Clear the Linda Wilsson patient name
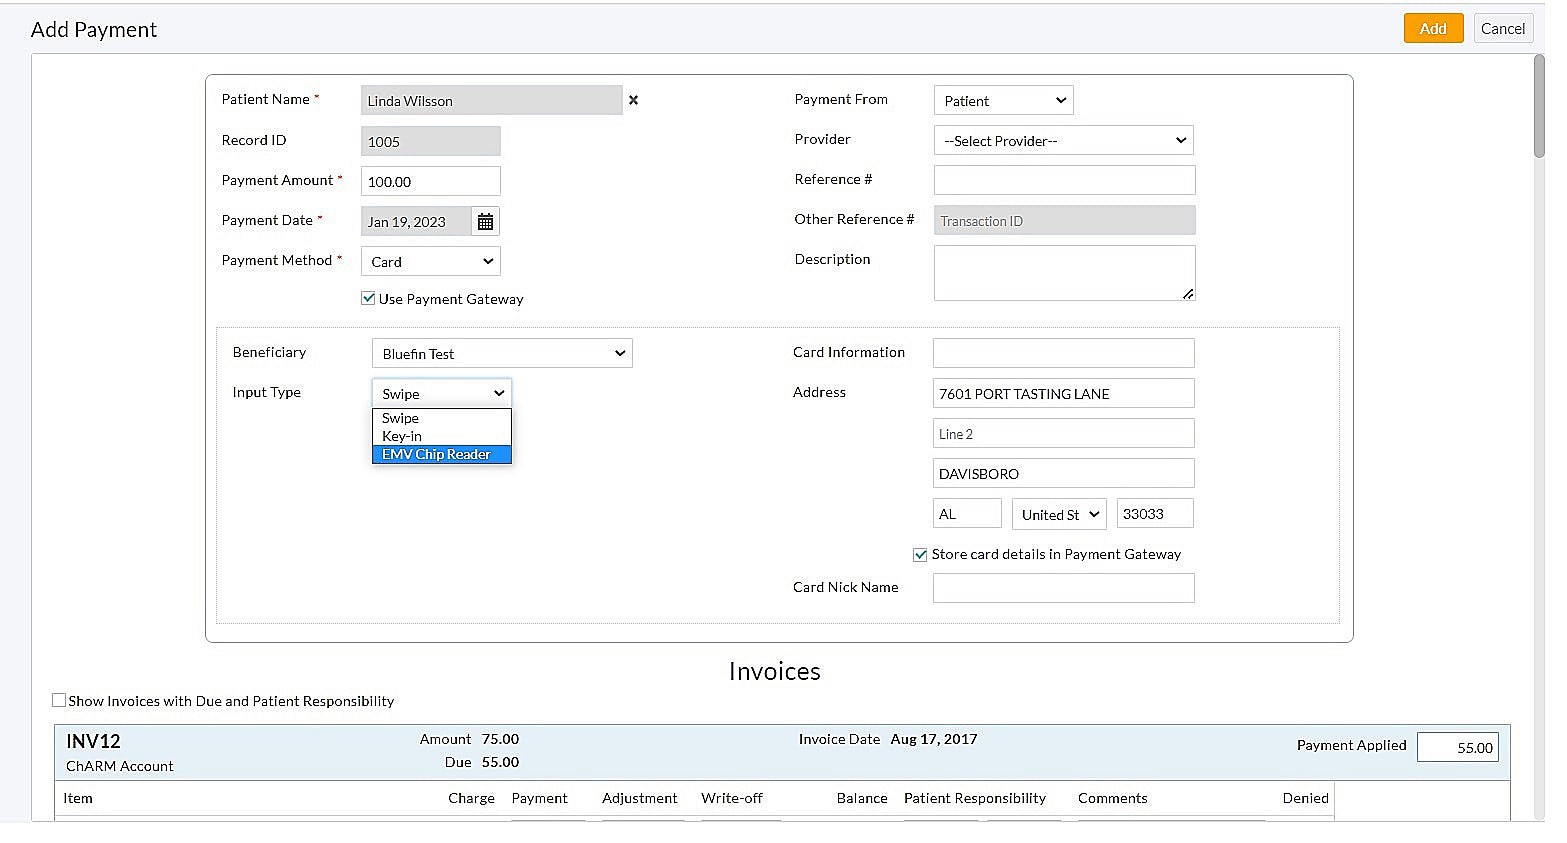1567x843 pixels. tap(633, 100)
